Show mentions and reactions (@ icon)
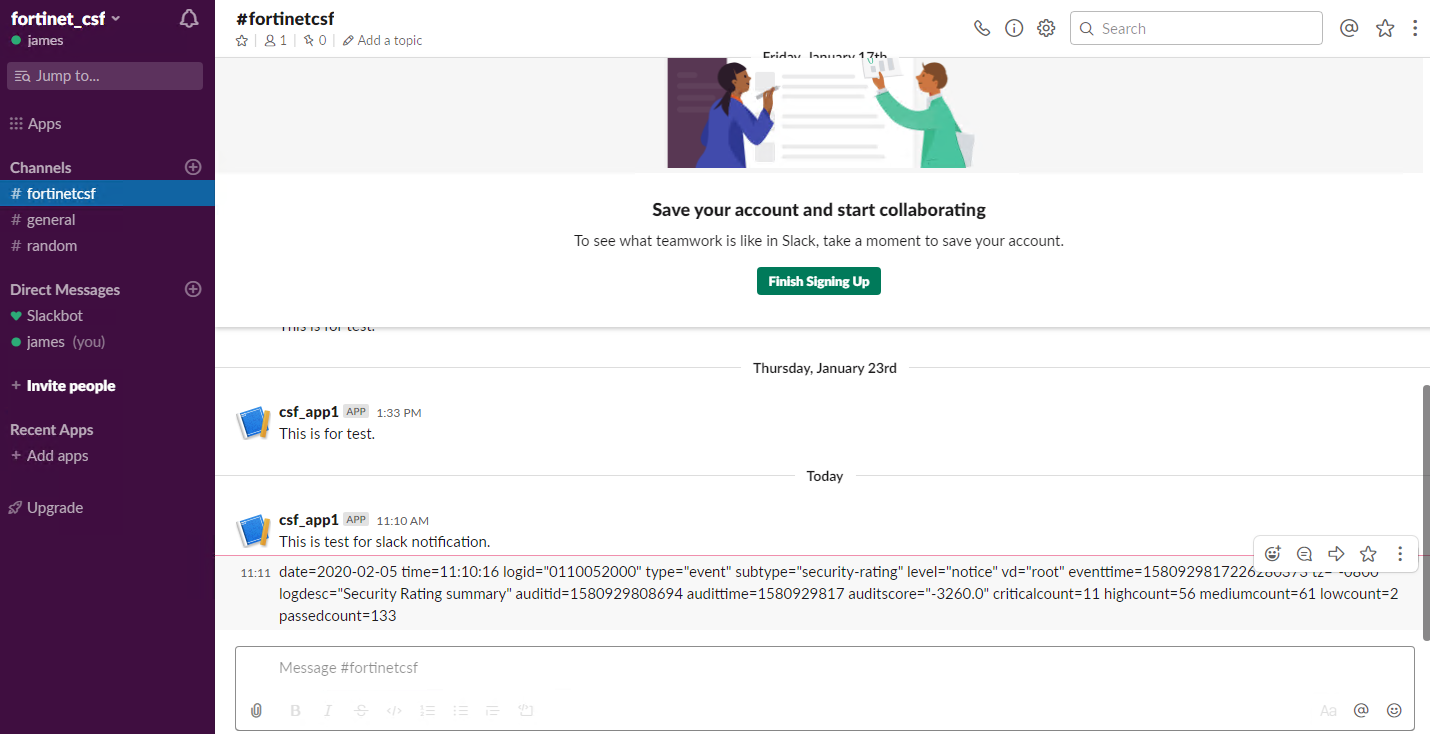The width and height of the screenshot is (1437, 735). tap(1349, 28)
